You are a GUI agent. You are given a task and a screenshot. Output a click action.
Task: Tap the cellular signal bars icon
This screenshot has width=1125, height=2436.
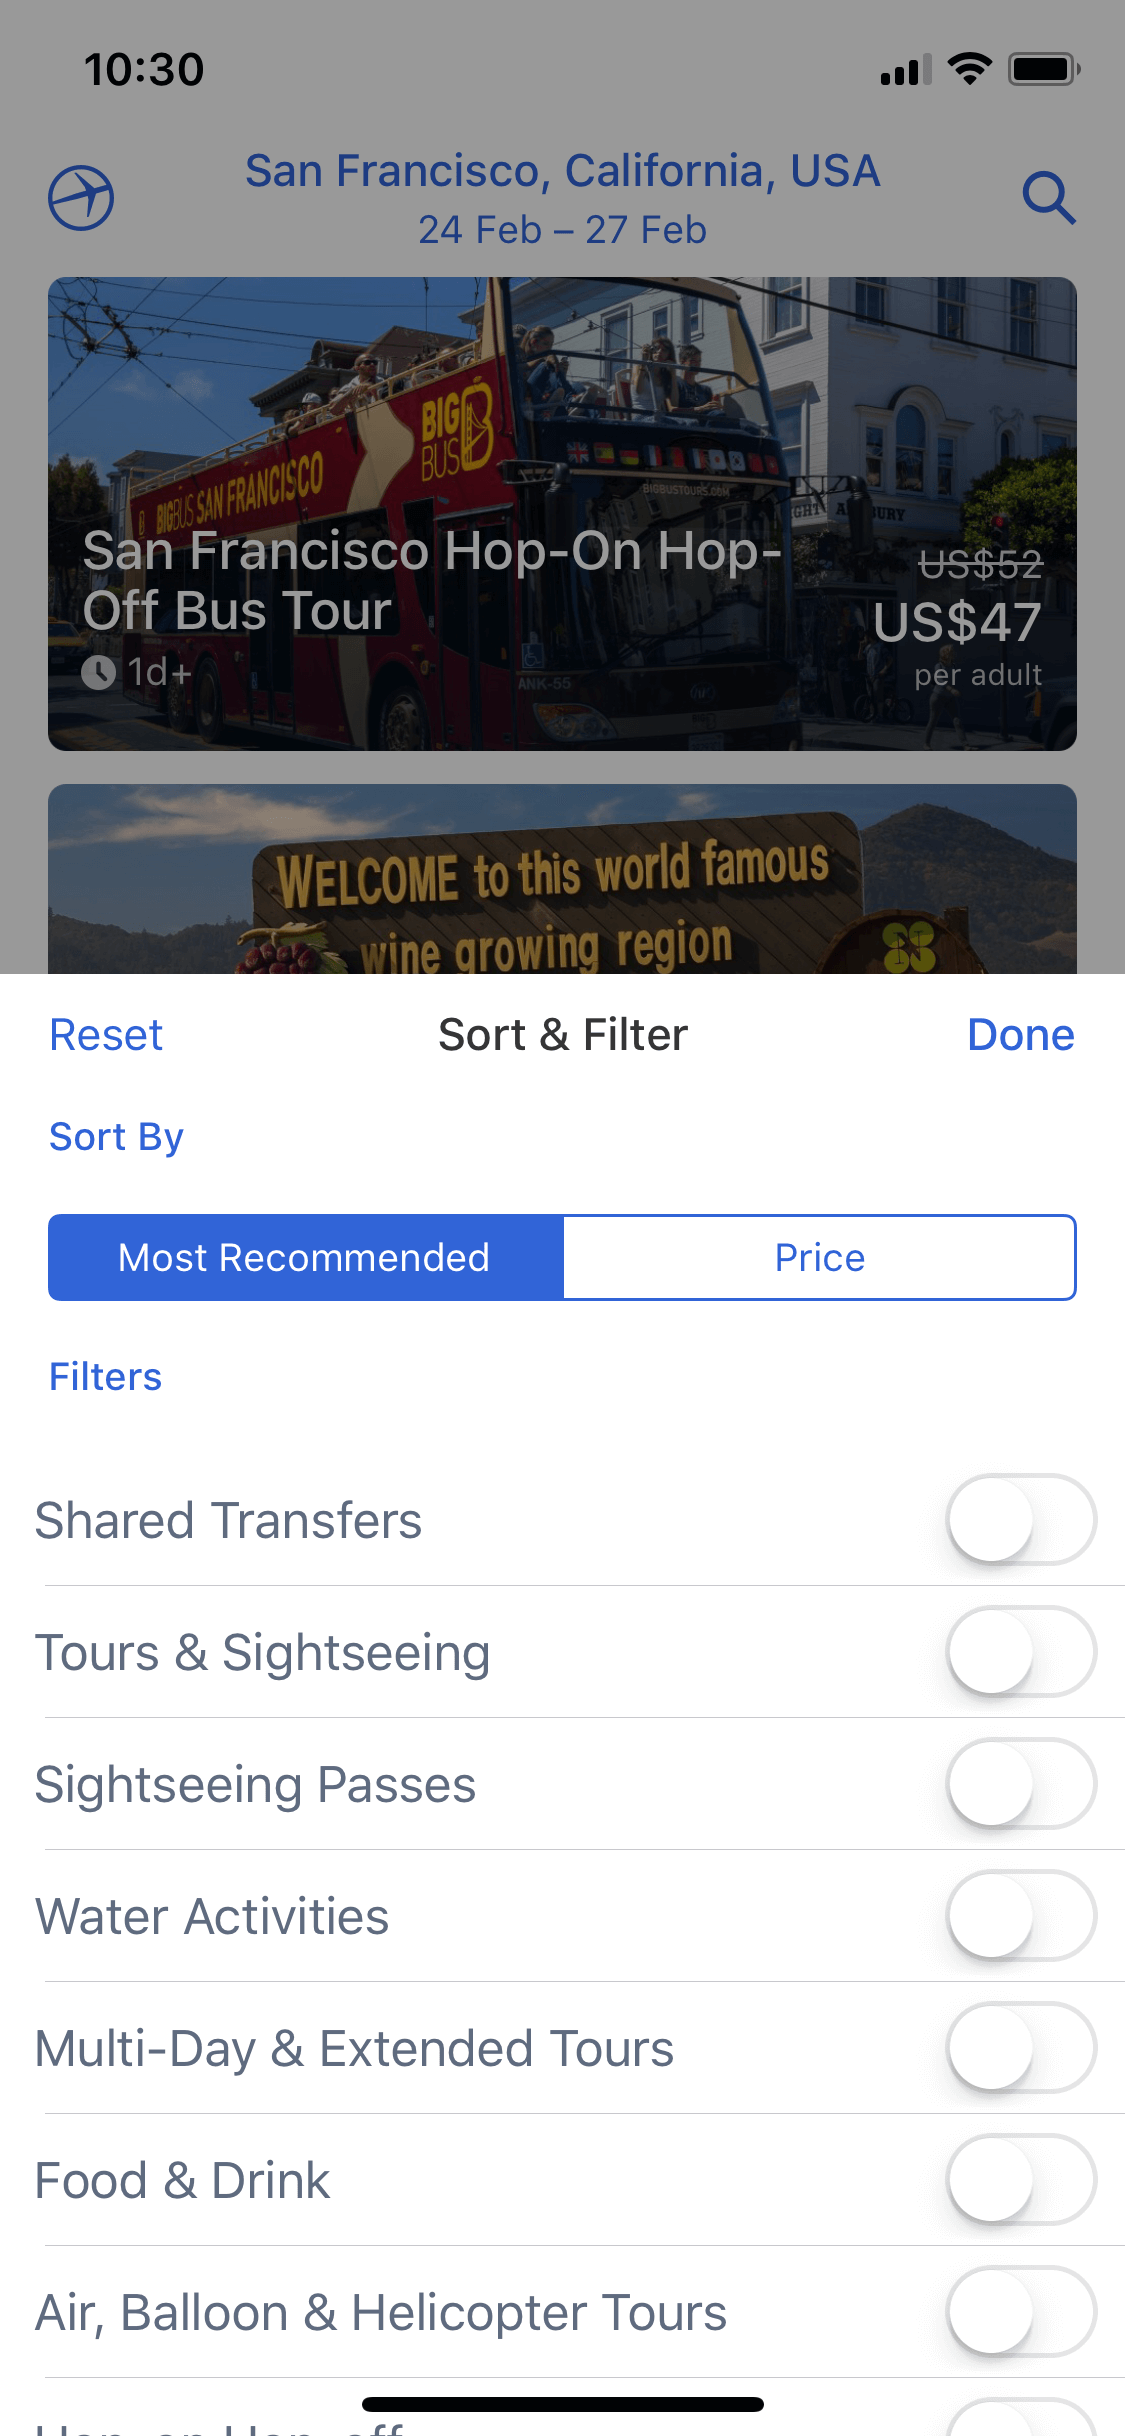(x=905, y=70)
